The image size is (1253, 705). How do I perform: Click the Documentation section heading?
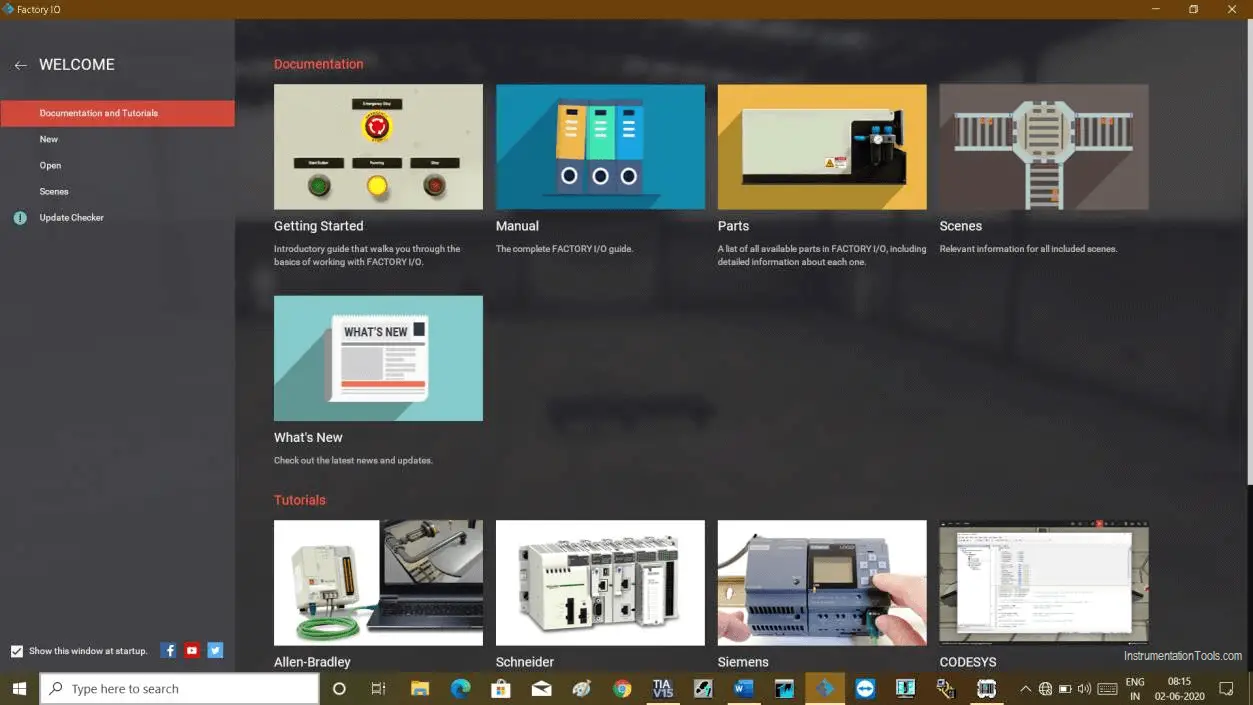coord(318,64)
